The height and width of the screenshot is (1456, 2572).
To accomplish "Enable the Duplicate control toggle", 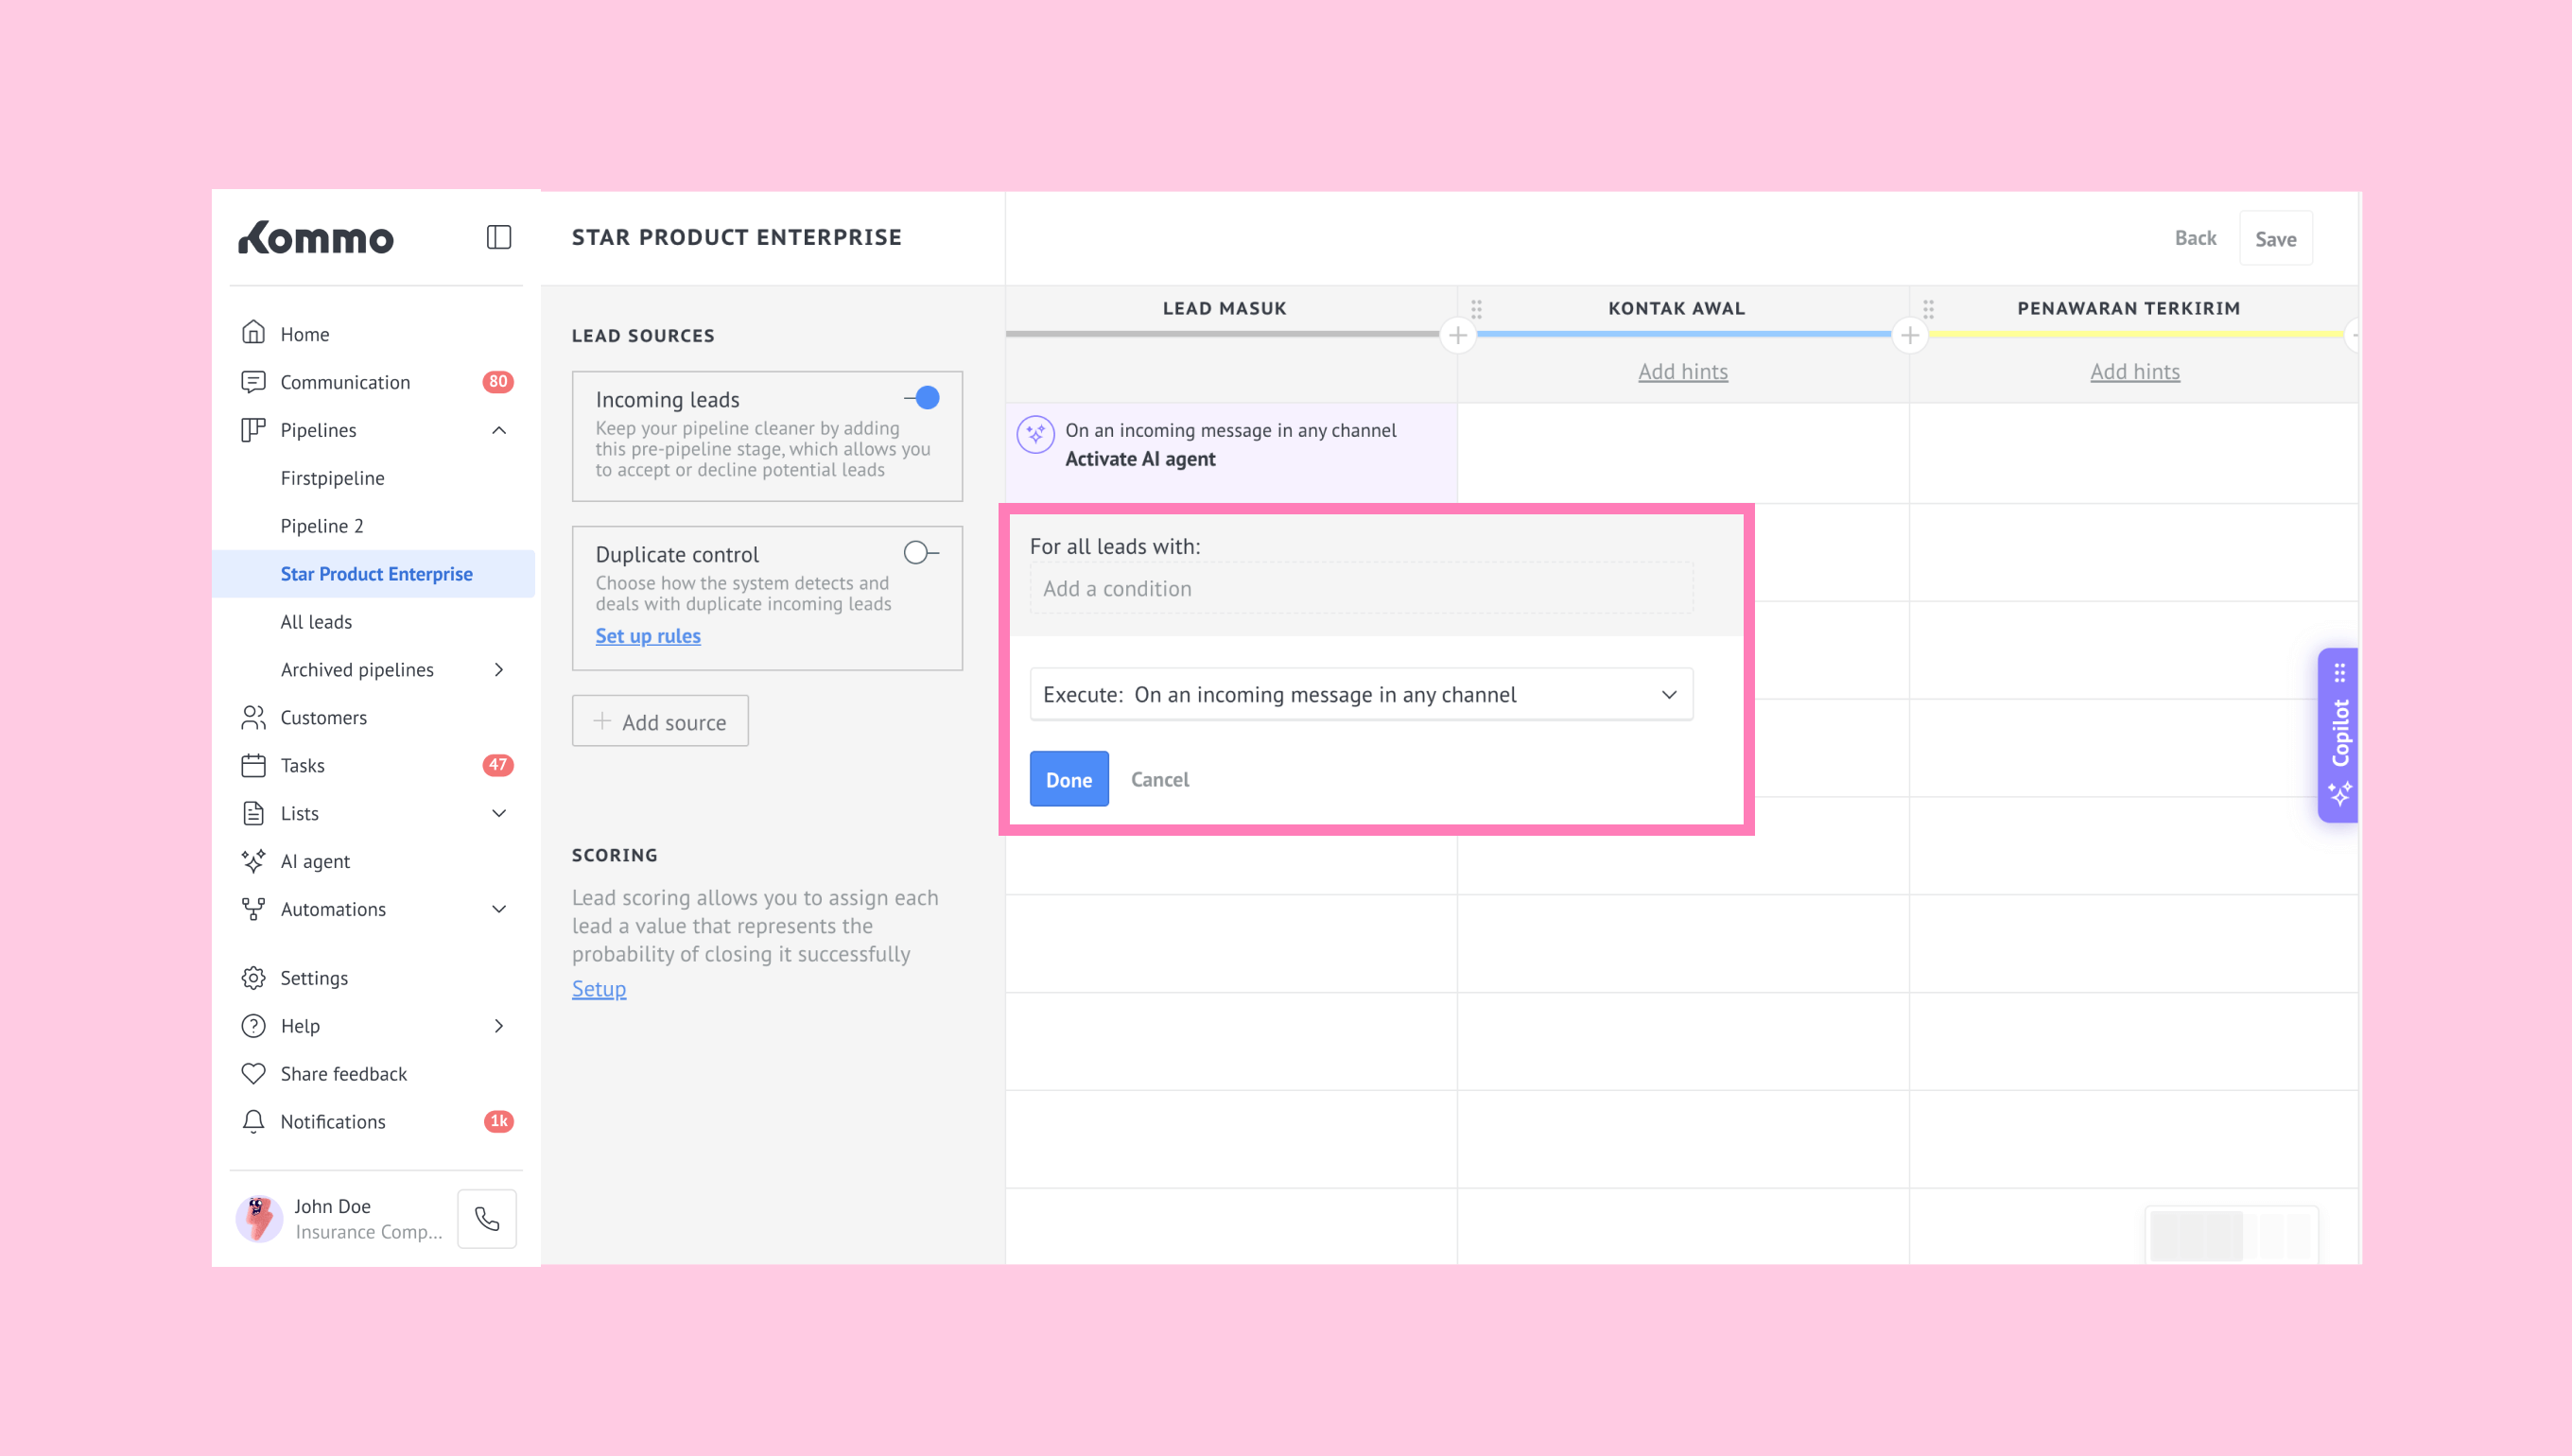I will 920,553.
